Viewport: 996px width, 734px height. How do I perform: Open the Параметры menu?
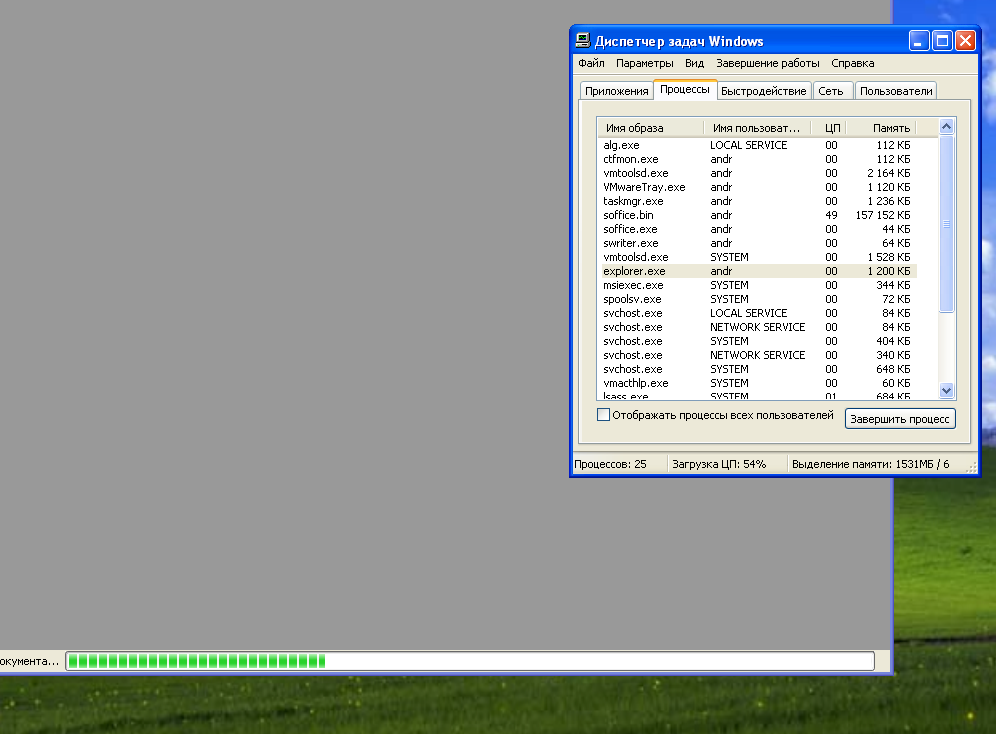(645, 63)
